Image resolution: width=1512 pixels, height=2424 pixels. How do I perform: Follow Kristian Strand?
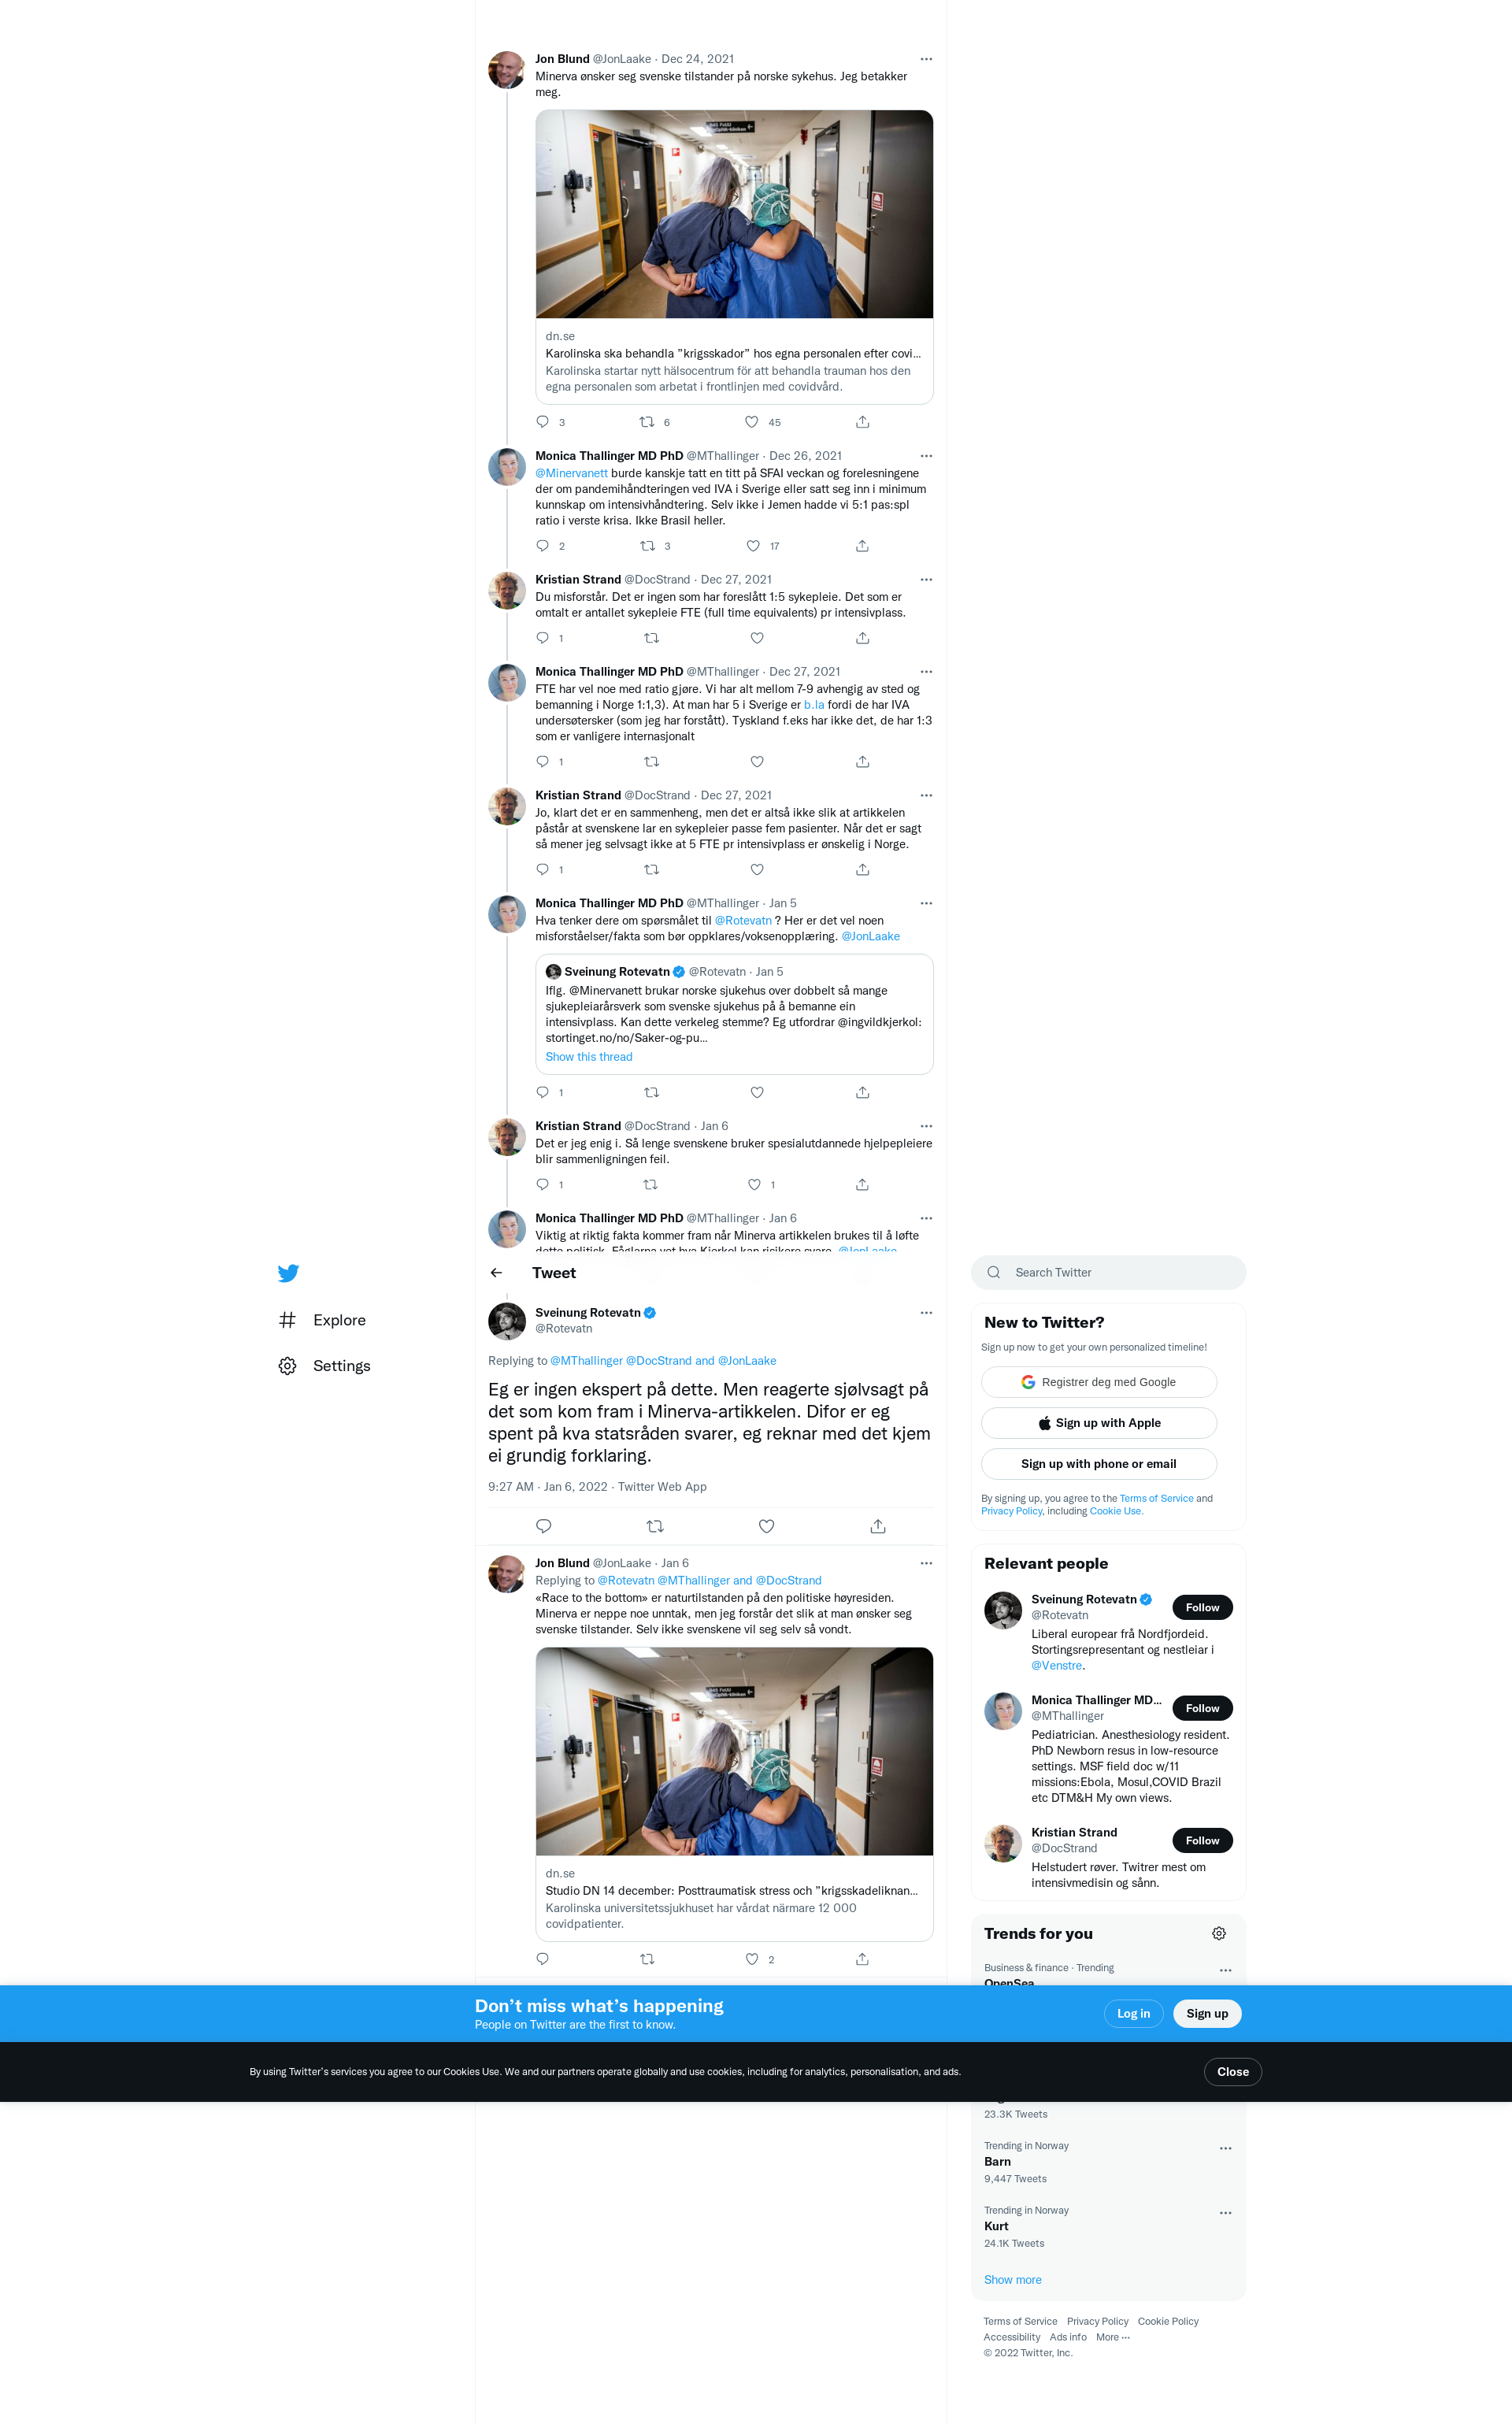pyautogui.click(x=1202, y=1840)
